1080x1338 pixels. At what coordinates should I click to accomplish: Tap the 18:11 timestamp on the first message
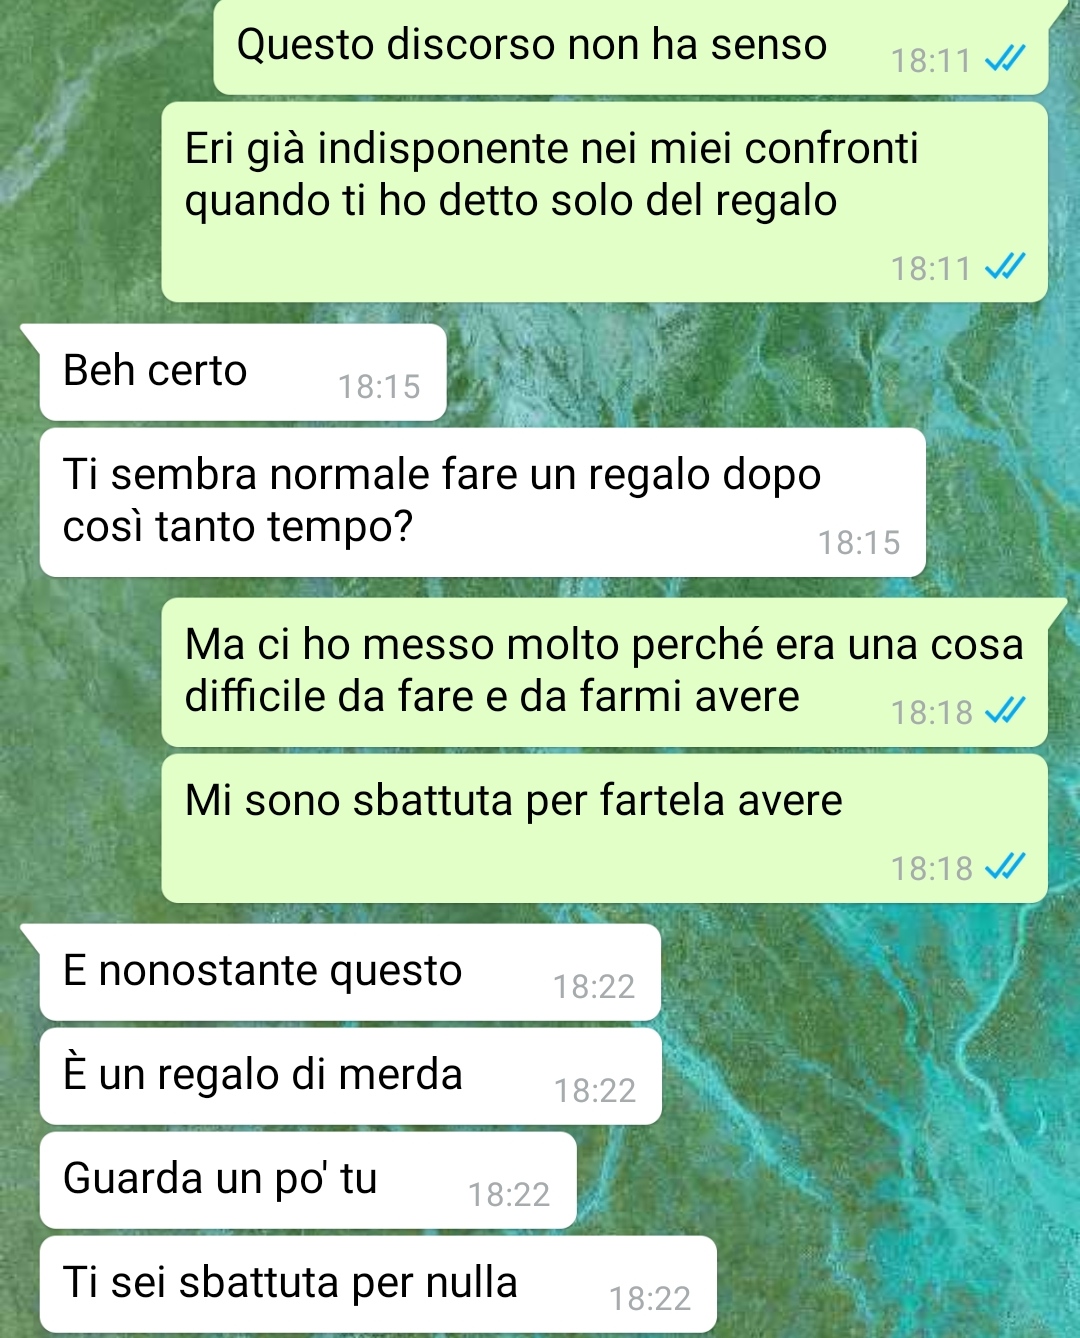point(931,61)
